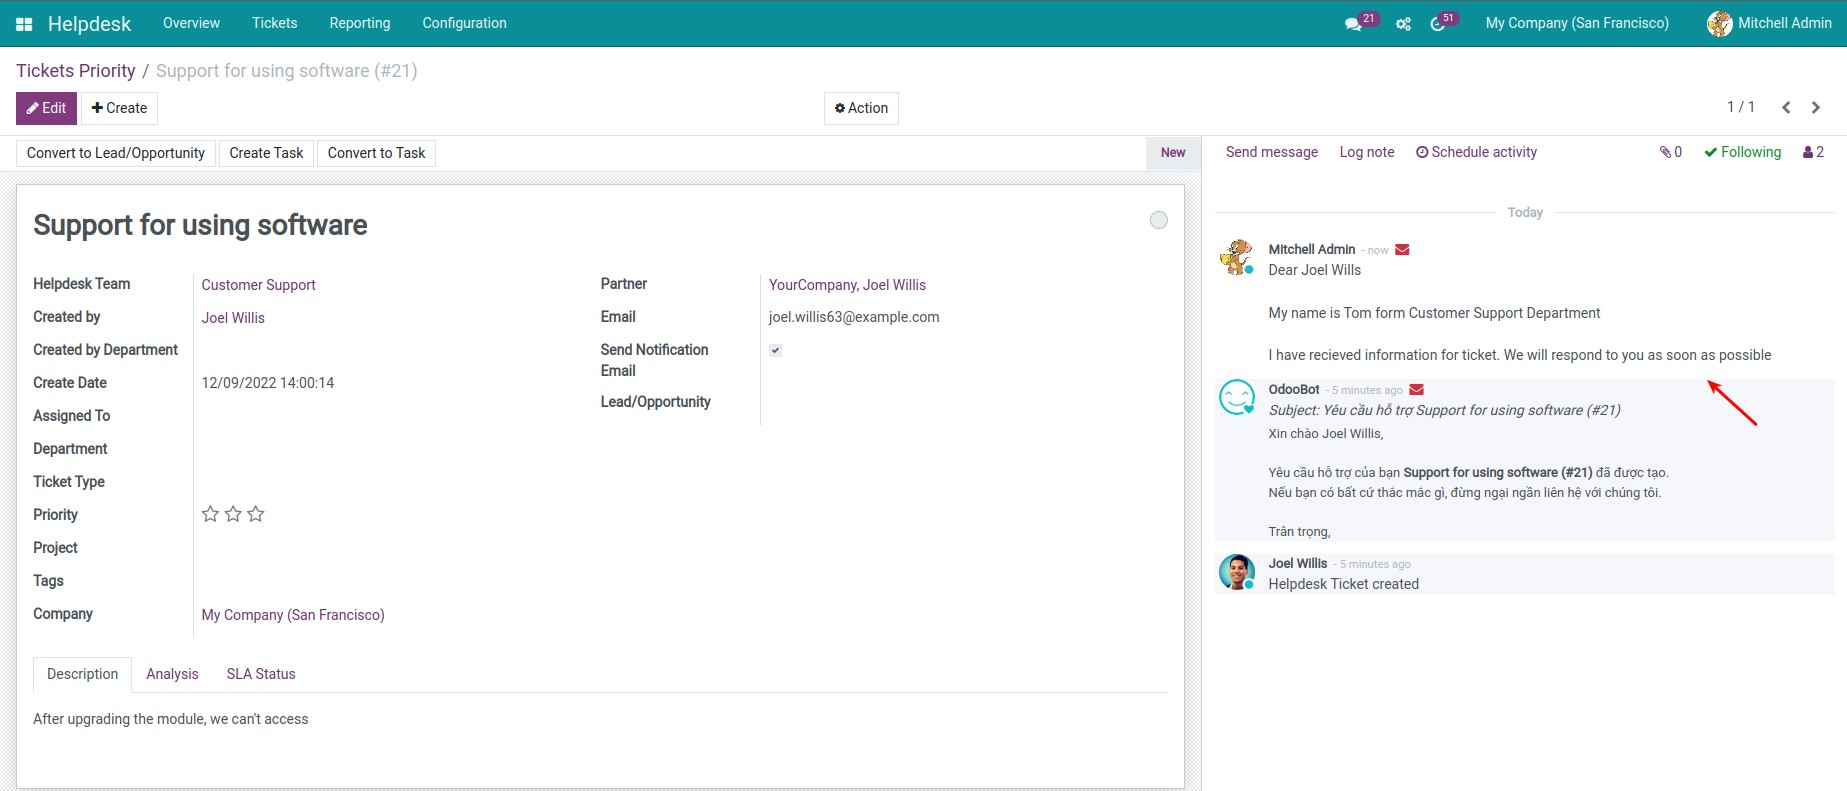Viewport: 1847px width, 791px height.
Task: Toggle the Following subscription button
Action: [x=1742, y=152]
